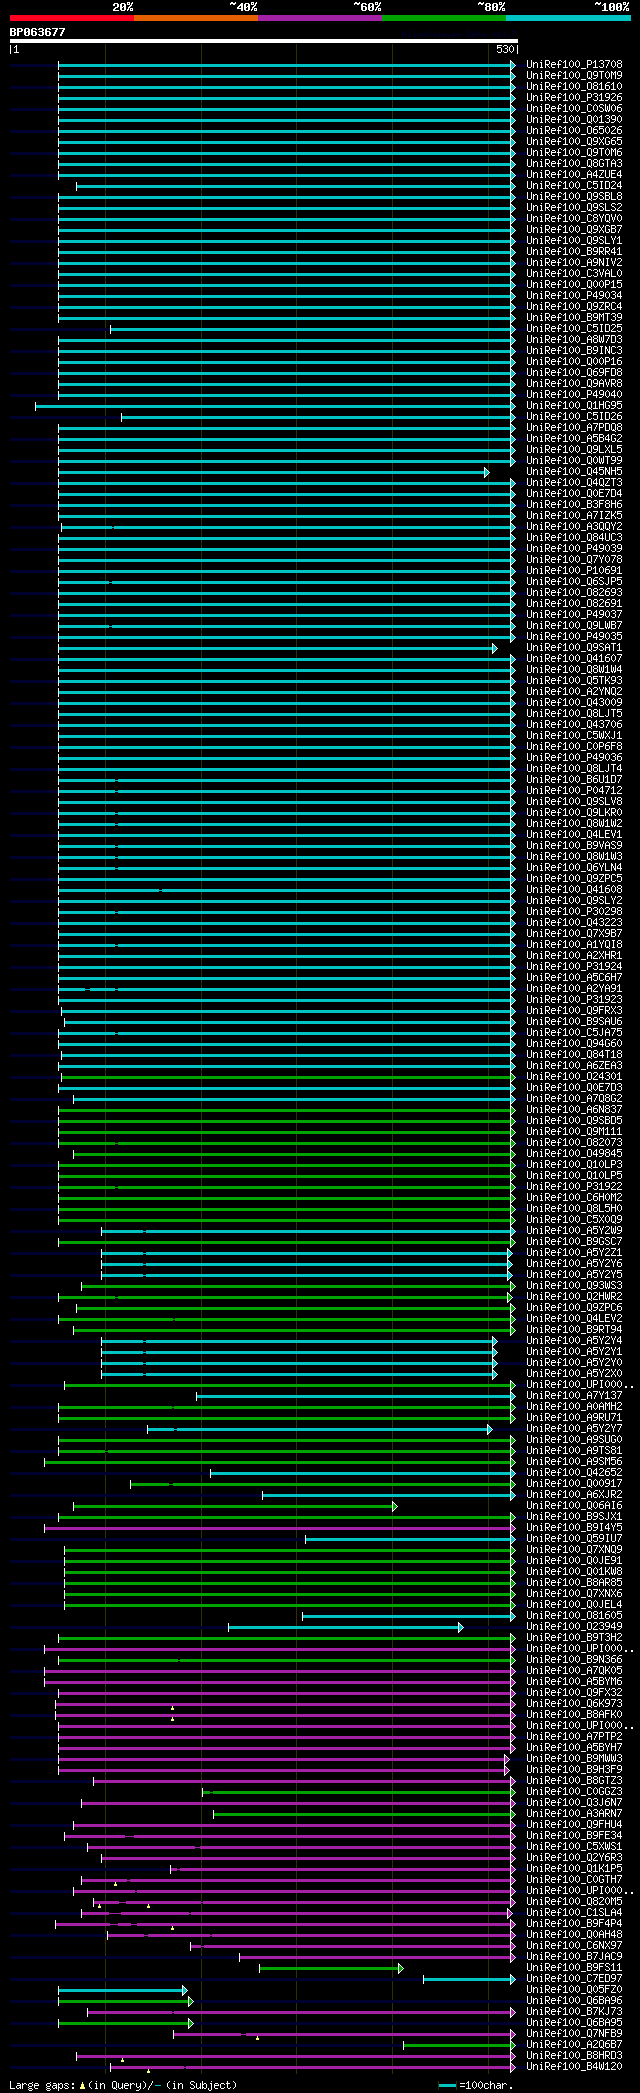The width and height of the screenshot is (640, 2093).
Task: Click the UniRef100_Q06AI6 hit name
Action: click(574, 1506)
